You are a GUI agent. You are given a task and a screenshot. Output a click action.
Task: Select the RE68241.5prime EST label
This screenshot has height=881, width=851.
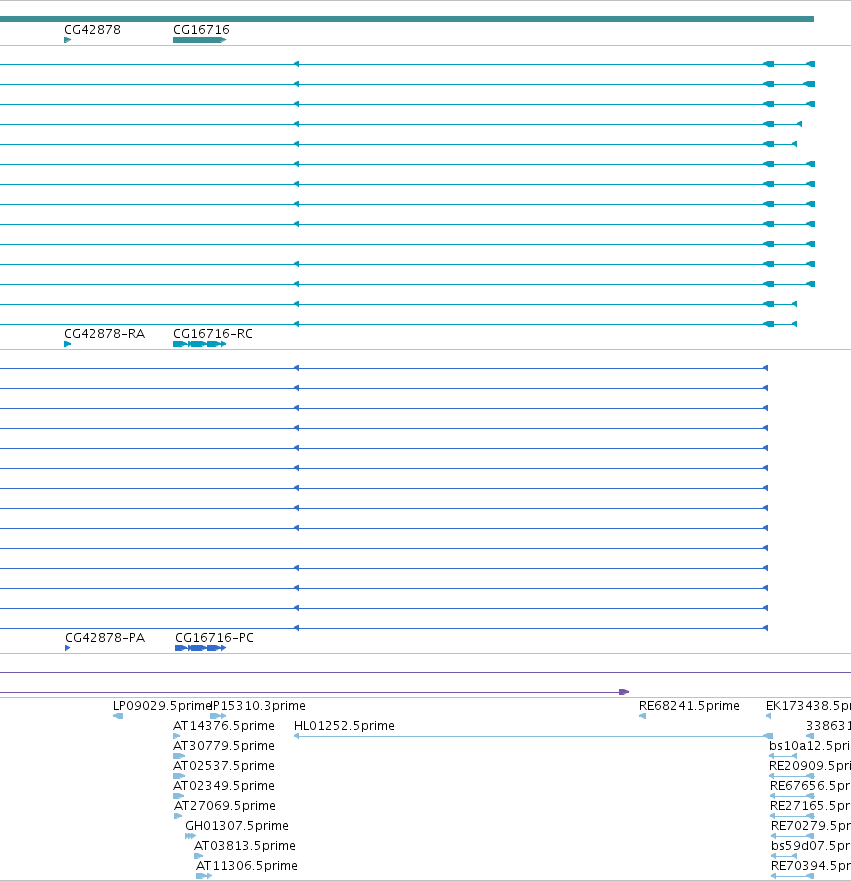(689, 706)
